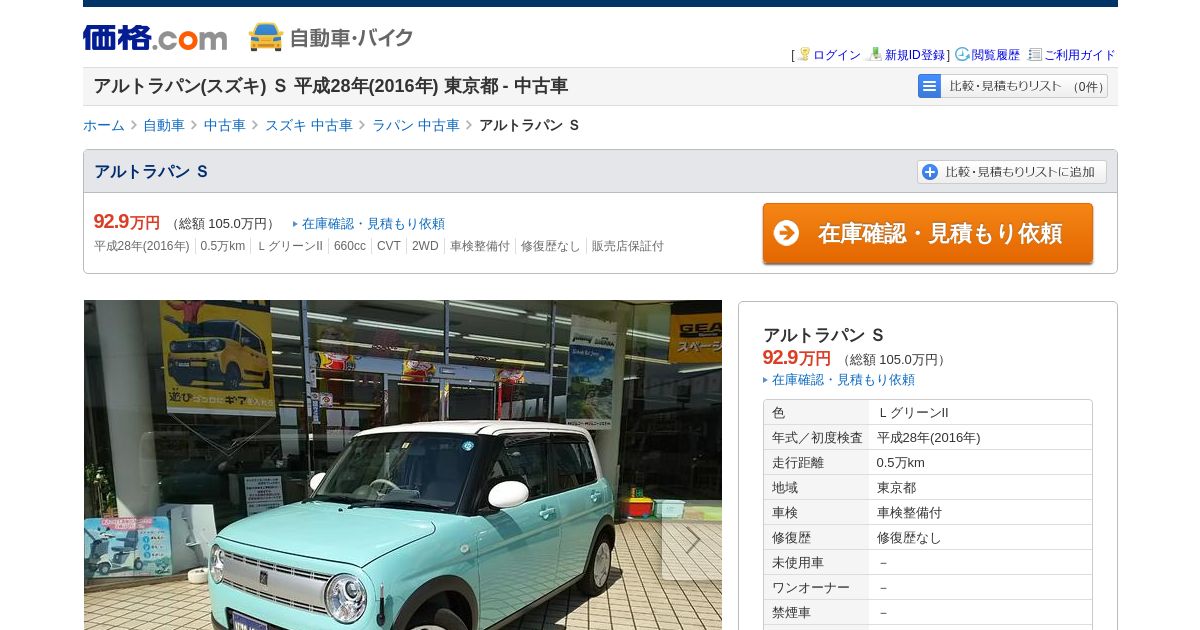Image resolution: width=1200 pixels, height=630 pixels.
Task: Click 2WD in the summary spec line
Action: 425,246
